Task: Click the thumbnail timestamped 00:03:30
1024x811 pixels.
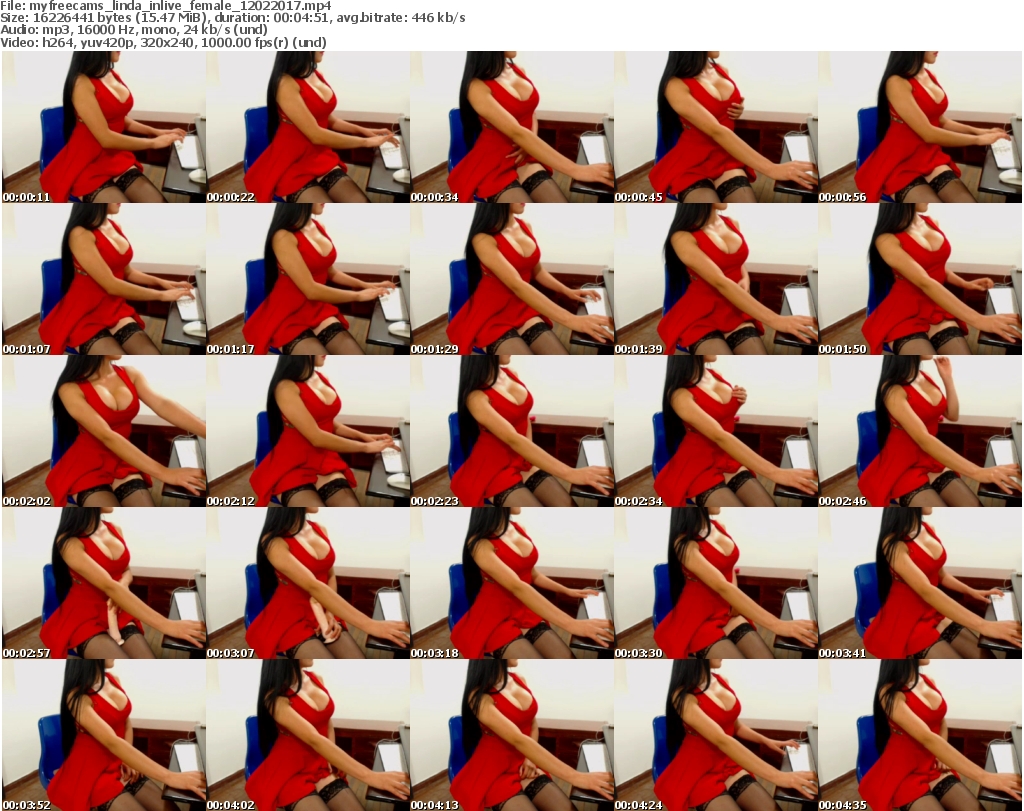Action: click(716, 583)
